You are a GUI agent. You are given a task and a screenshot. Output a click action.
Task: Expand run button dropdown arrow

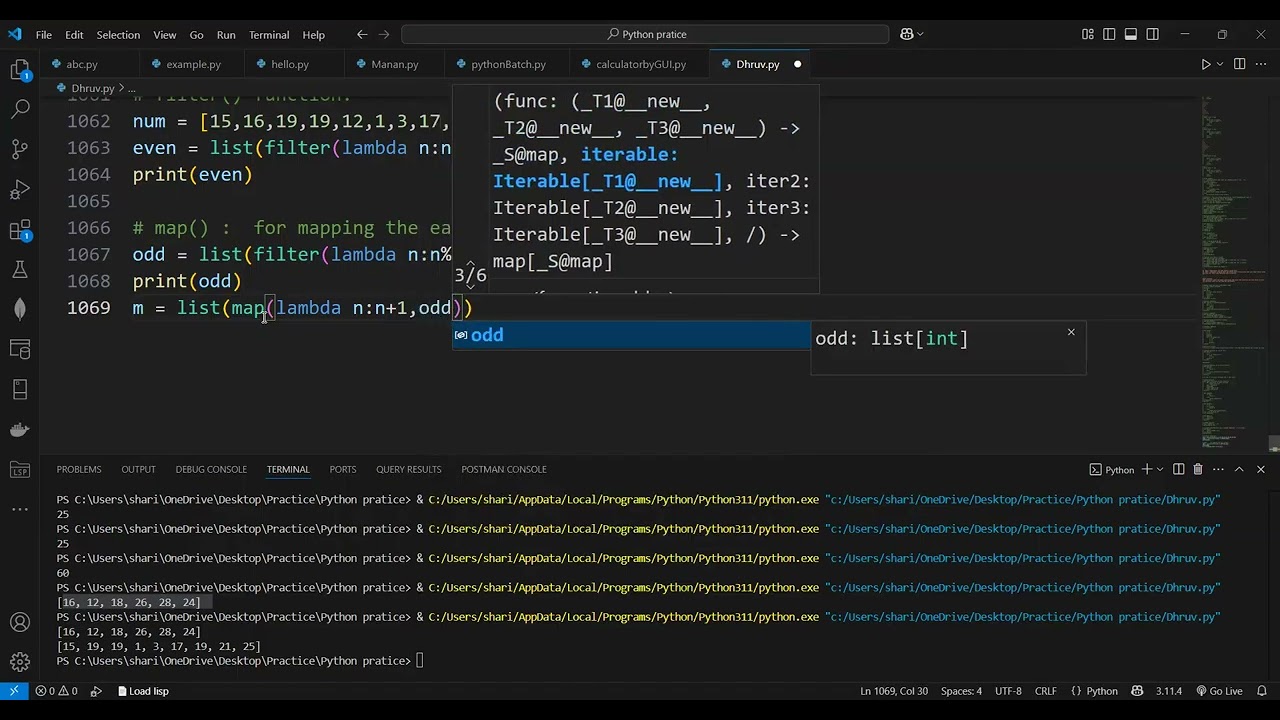click(1220, 64)
